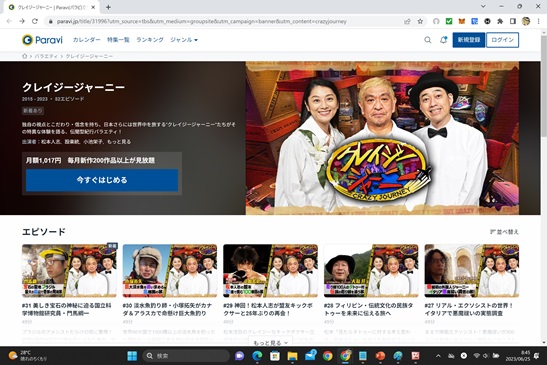
Task: Click the Windows taskbar search box
Action: click(x=186, y=356)
